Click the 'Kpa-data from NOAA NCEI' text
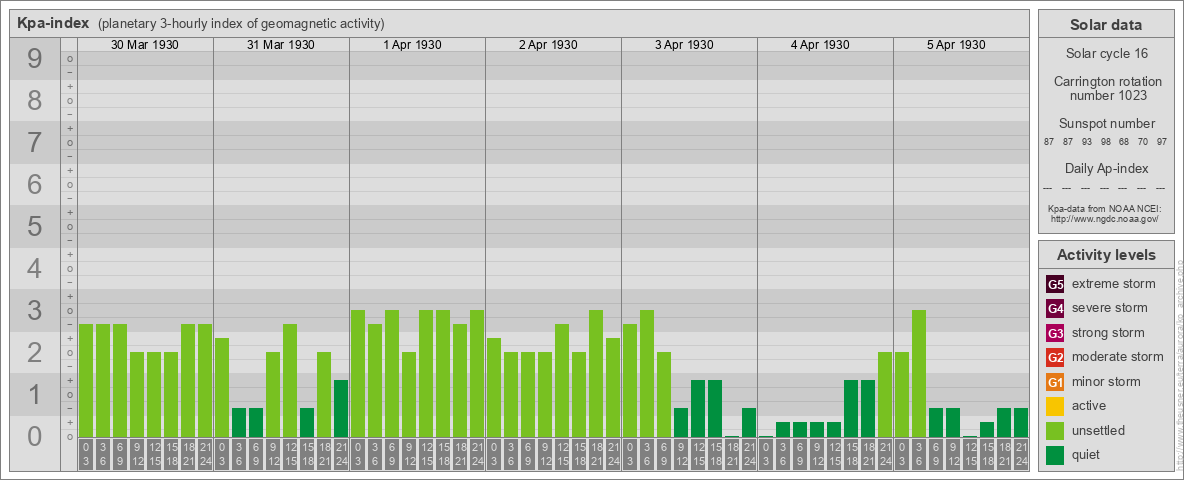Image resolution: width=1184 pixels, height=480 pixels. [x=1105, y=208]
